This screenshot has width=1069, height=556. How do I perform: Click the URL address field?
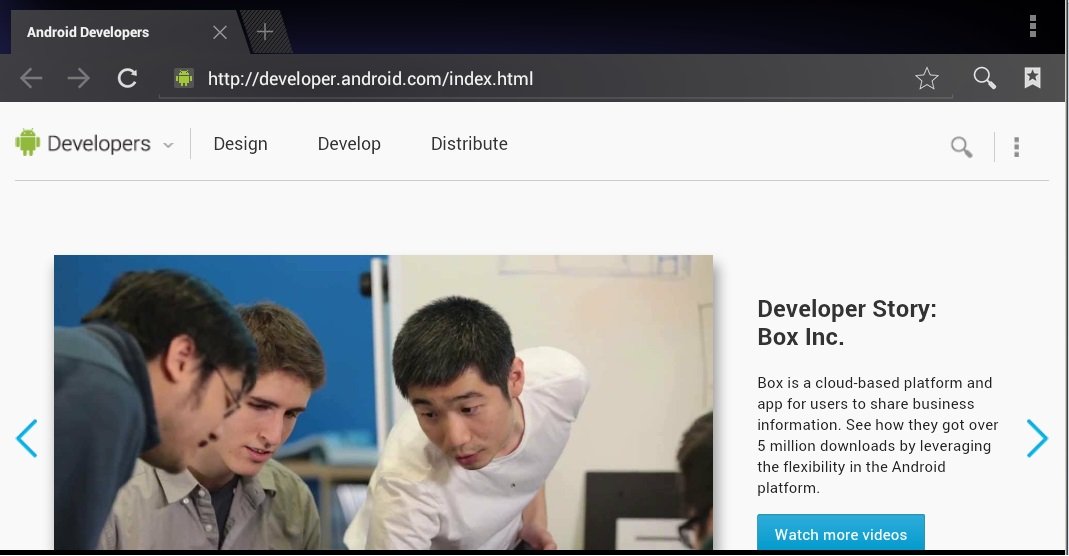pos(554,79)
